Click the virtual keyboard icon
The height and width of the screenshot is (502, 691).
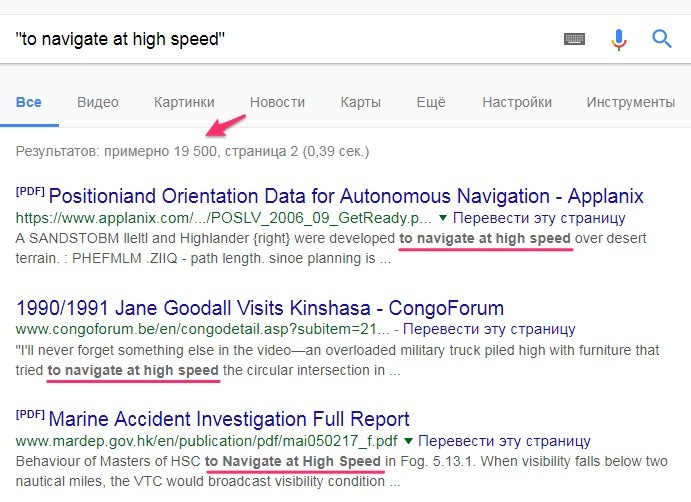pos(574,39)
